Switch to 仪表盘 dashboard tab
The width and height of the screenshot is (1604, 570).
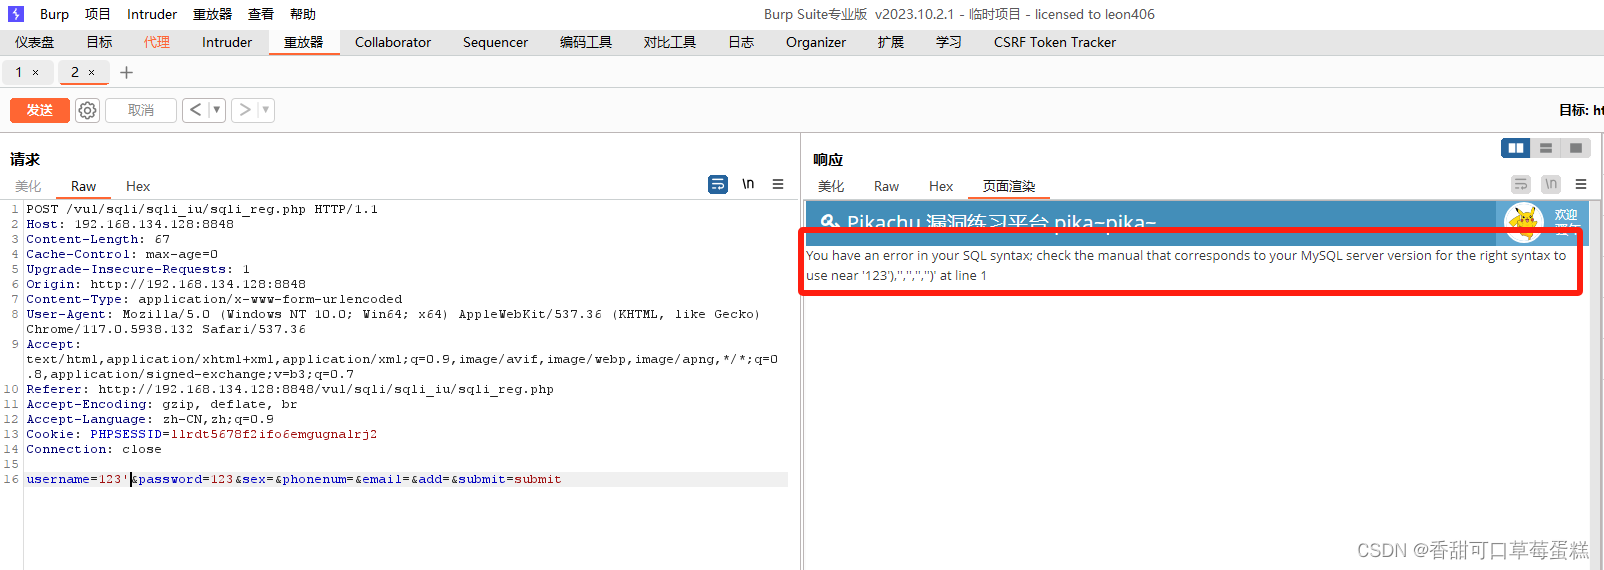pos(35,42)
